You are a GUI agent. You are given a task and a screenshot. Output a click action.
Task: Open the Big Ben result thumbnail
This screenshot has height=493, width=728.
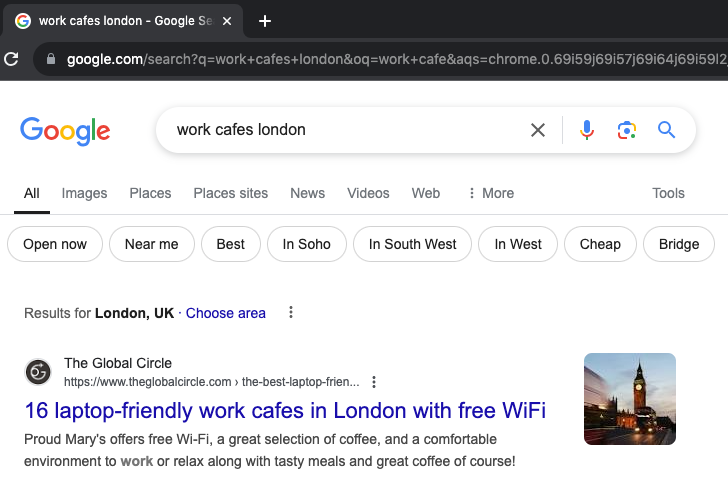click(630, 399)
